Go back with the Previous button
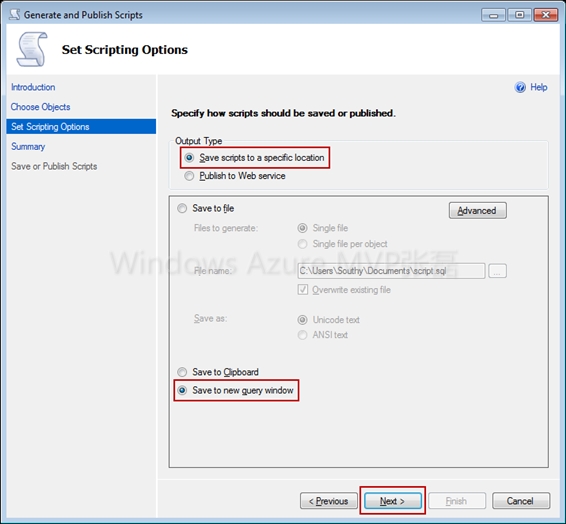The image size is (566, 524). (329, 501)
